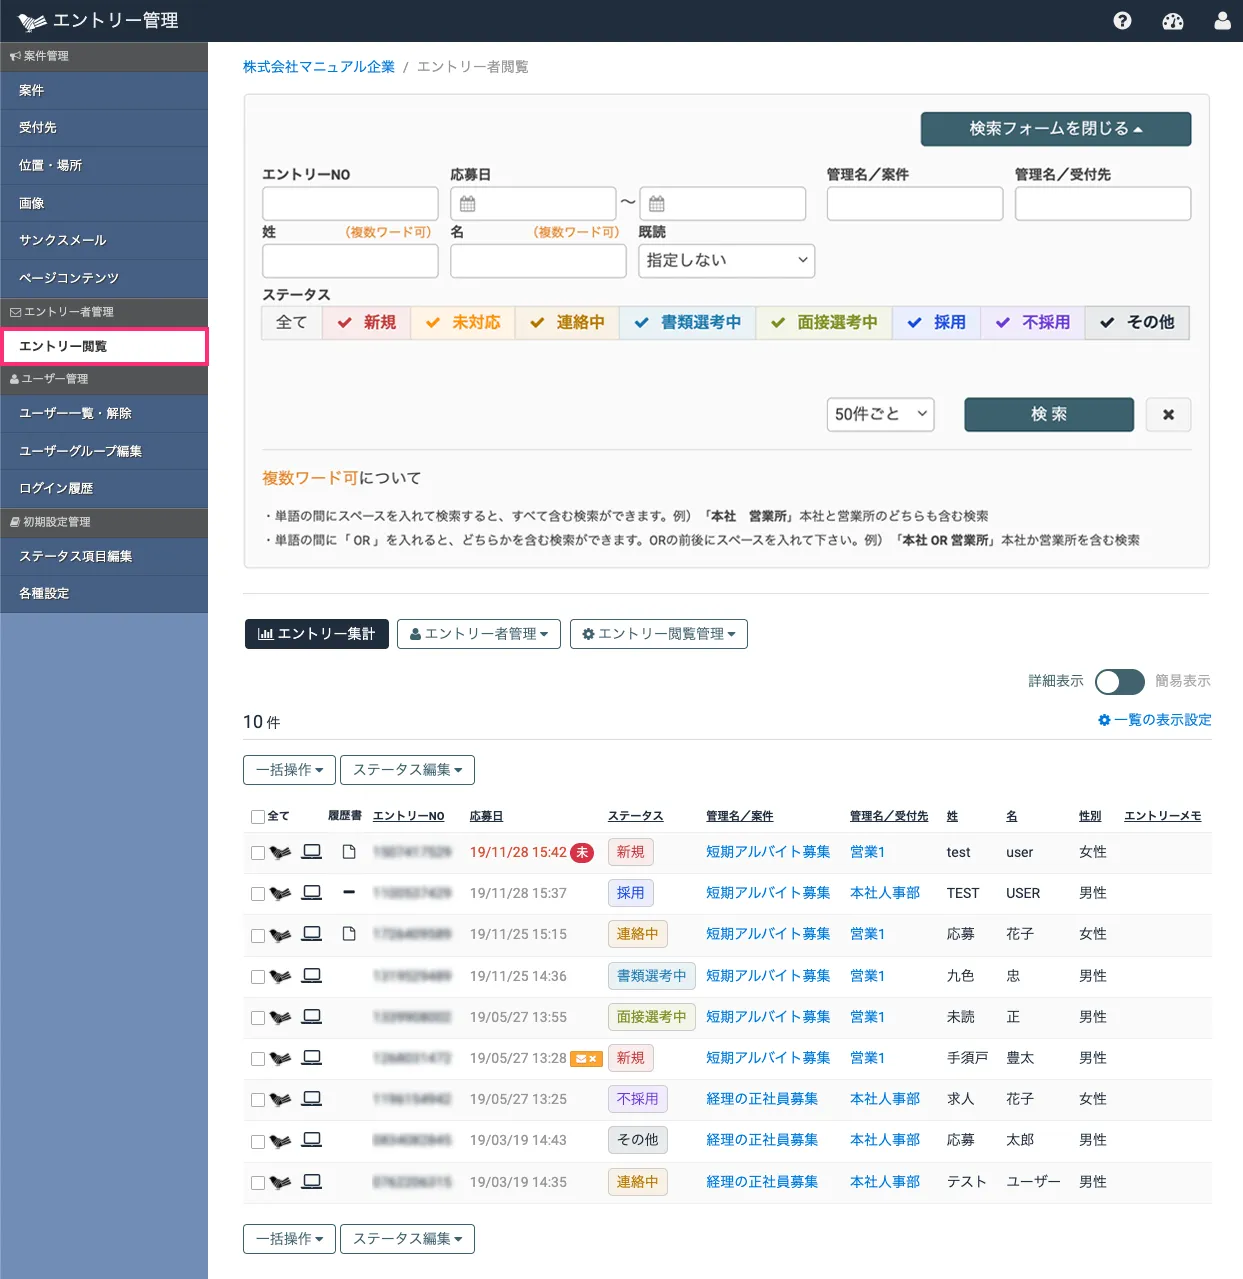The image size is (1243, 1279).
Task: Click the minus icon in TEST USER row
Action: pos(349,892)
